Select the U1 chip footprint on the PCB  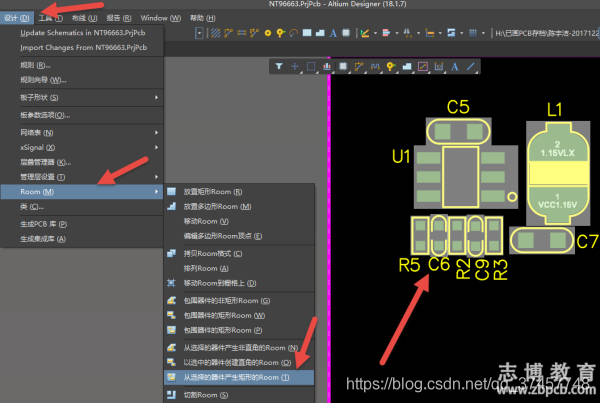pyautogui.click(x=465, y=177)
